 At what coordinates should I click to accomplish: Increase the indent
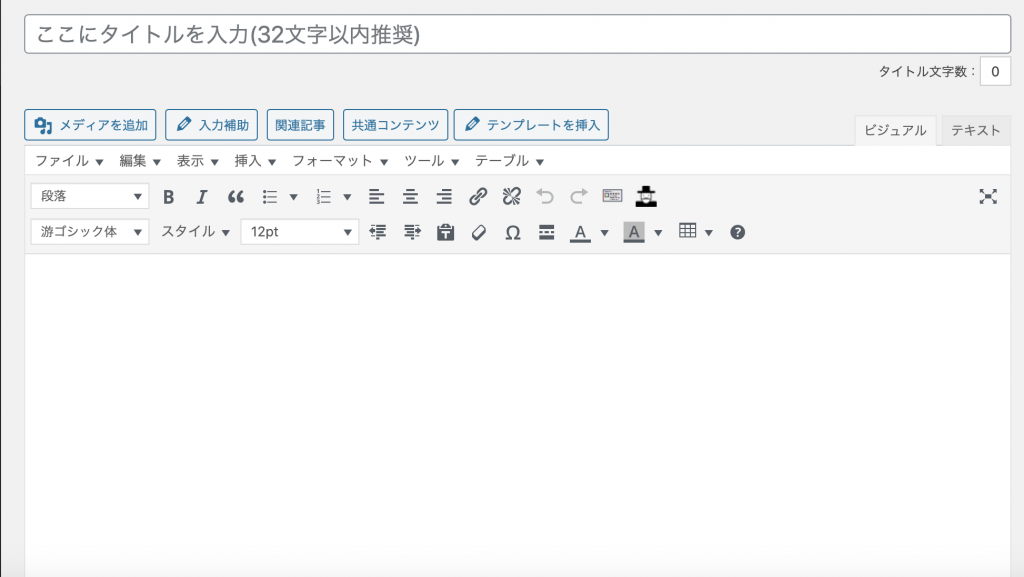click(412, 232)
